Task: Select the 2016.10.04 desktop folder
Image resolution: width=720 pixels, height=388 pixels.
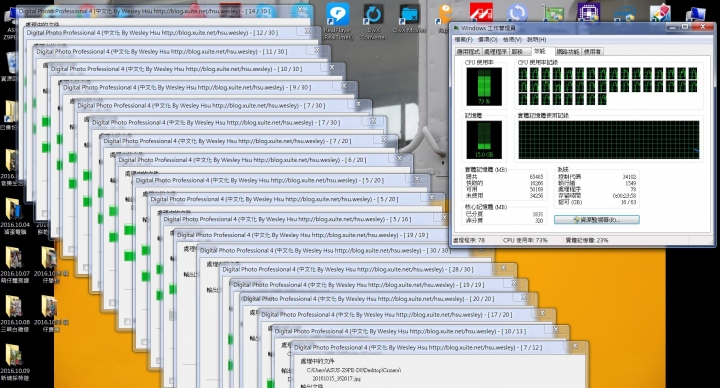Action: [15, 215]
